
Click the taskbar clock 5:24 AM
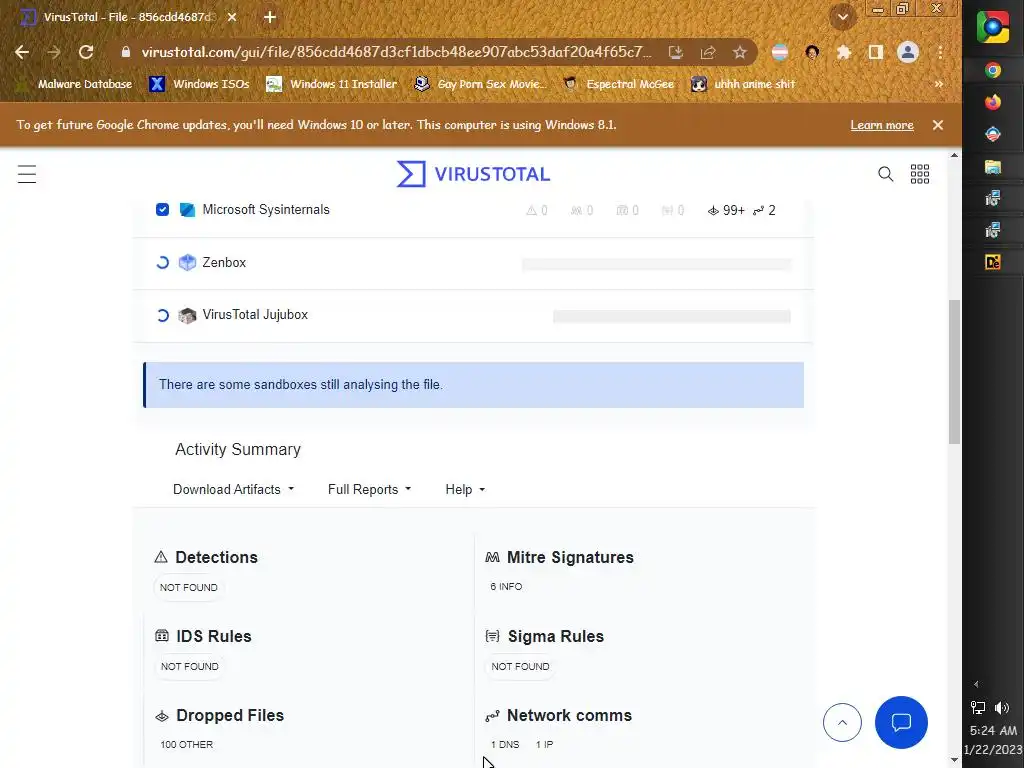(993, 730)
